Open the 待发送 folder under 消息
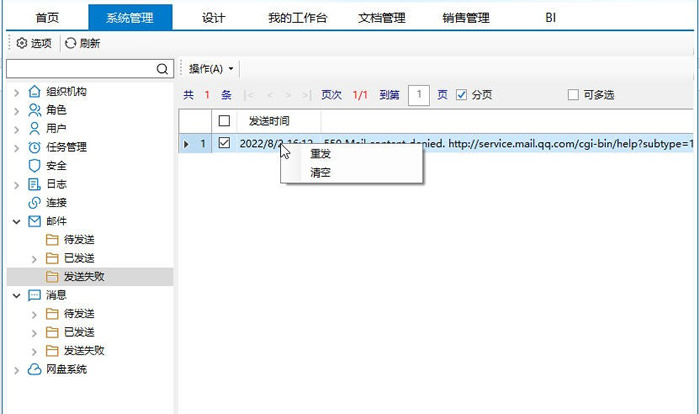700x414 pixels. 78,314
